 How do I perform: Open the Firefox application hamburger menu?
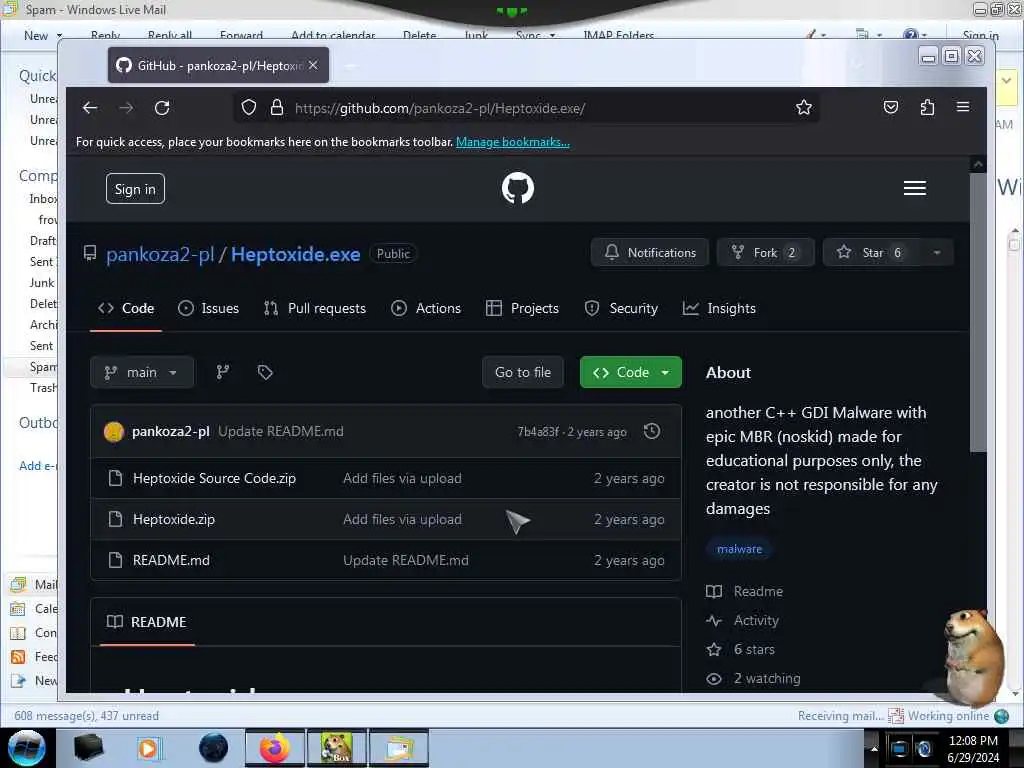963,107
